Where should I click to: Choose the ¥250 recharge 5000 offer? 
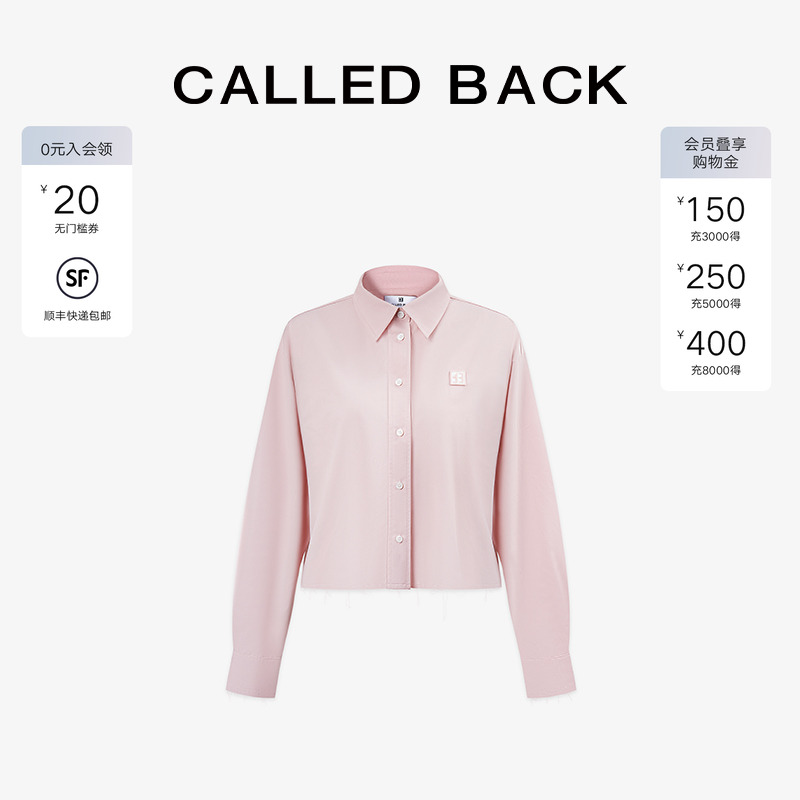(x=715, y=286)
